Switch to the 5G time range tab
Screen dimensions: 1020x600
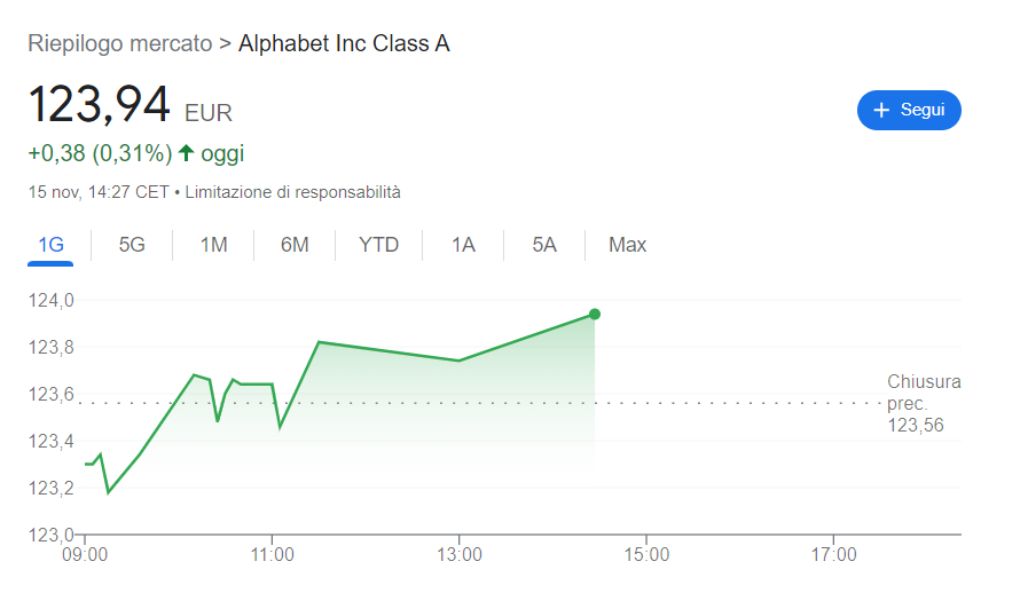[x=131, y=245]
